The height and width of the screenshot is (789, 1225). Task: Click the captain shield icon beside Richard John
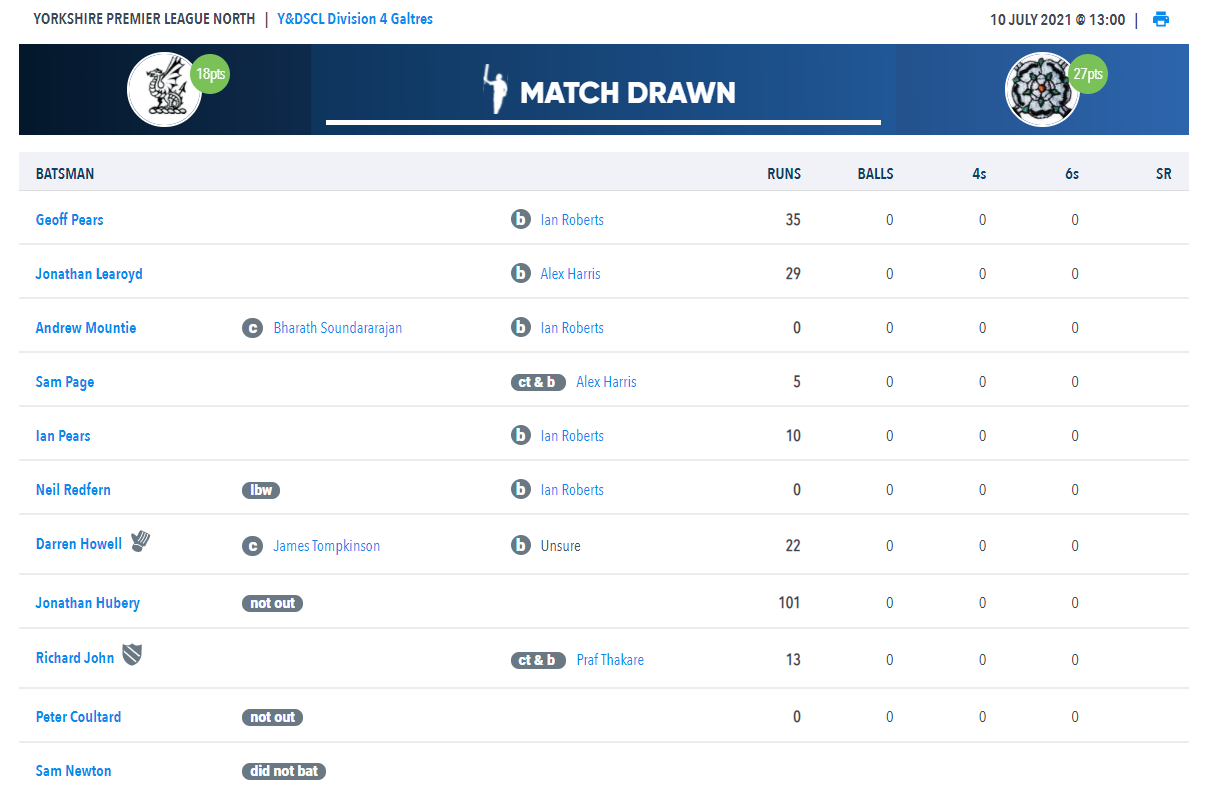coord(132,656)
